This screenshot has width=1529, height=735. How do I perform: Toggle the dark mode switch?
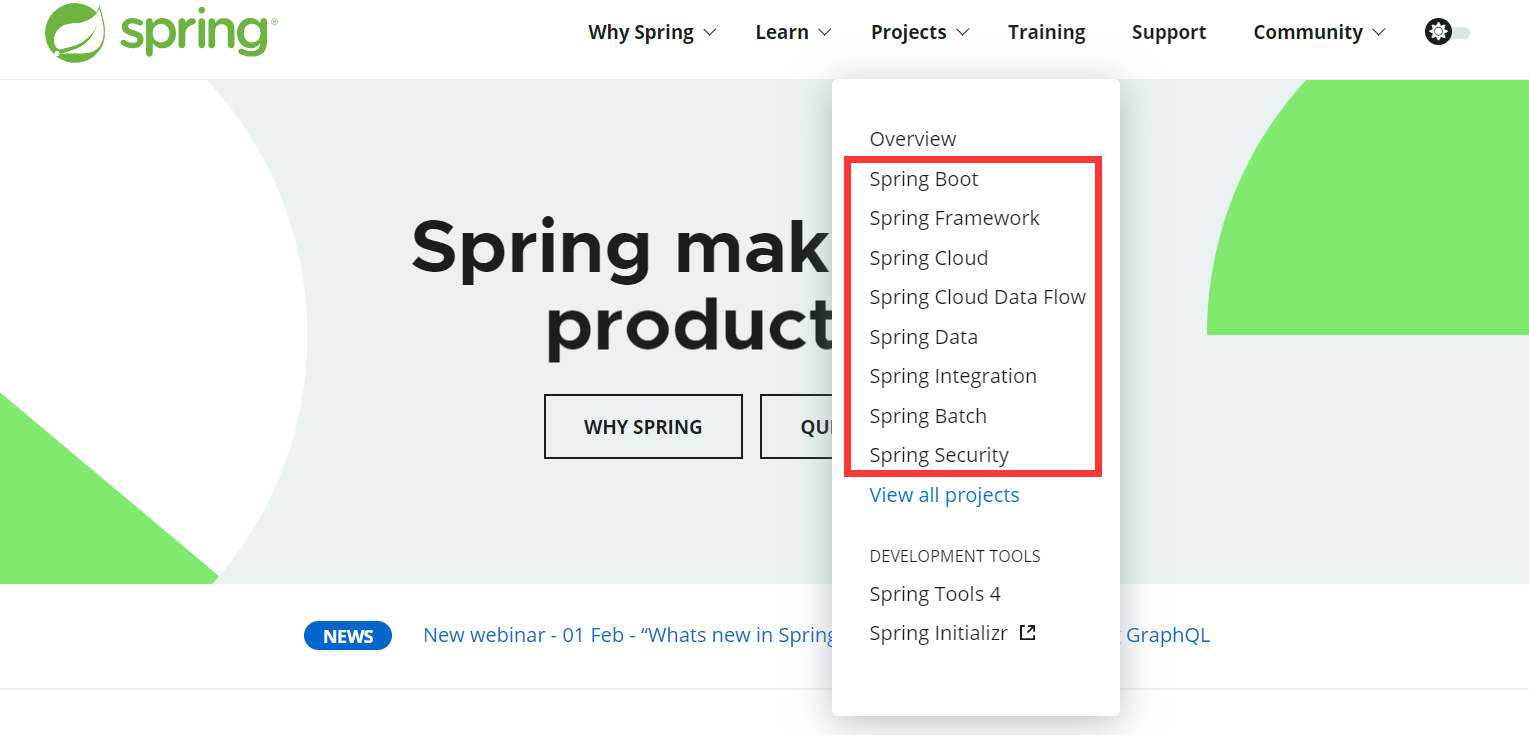(x=1447, y=32)
